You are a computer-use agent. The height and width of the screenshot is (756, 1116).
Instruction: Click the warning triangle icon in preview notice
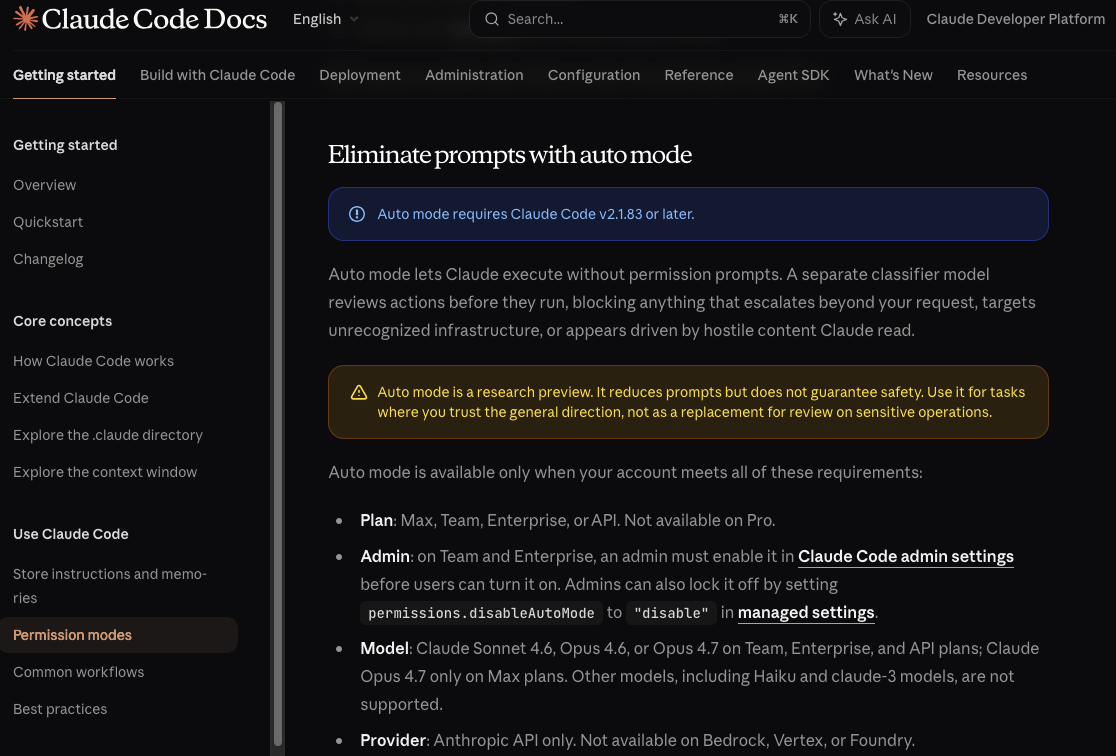click(359, 392)
